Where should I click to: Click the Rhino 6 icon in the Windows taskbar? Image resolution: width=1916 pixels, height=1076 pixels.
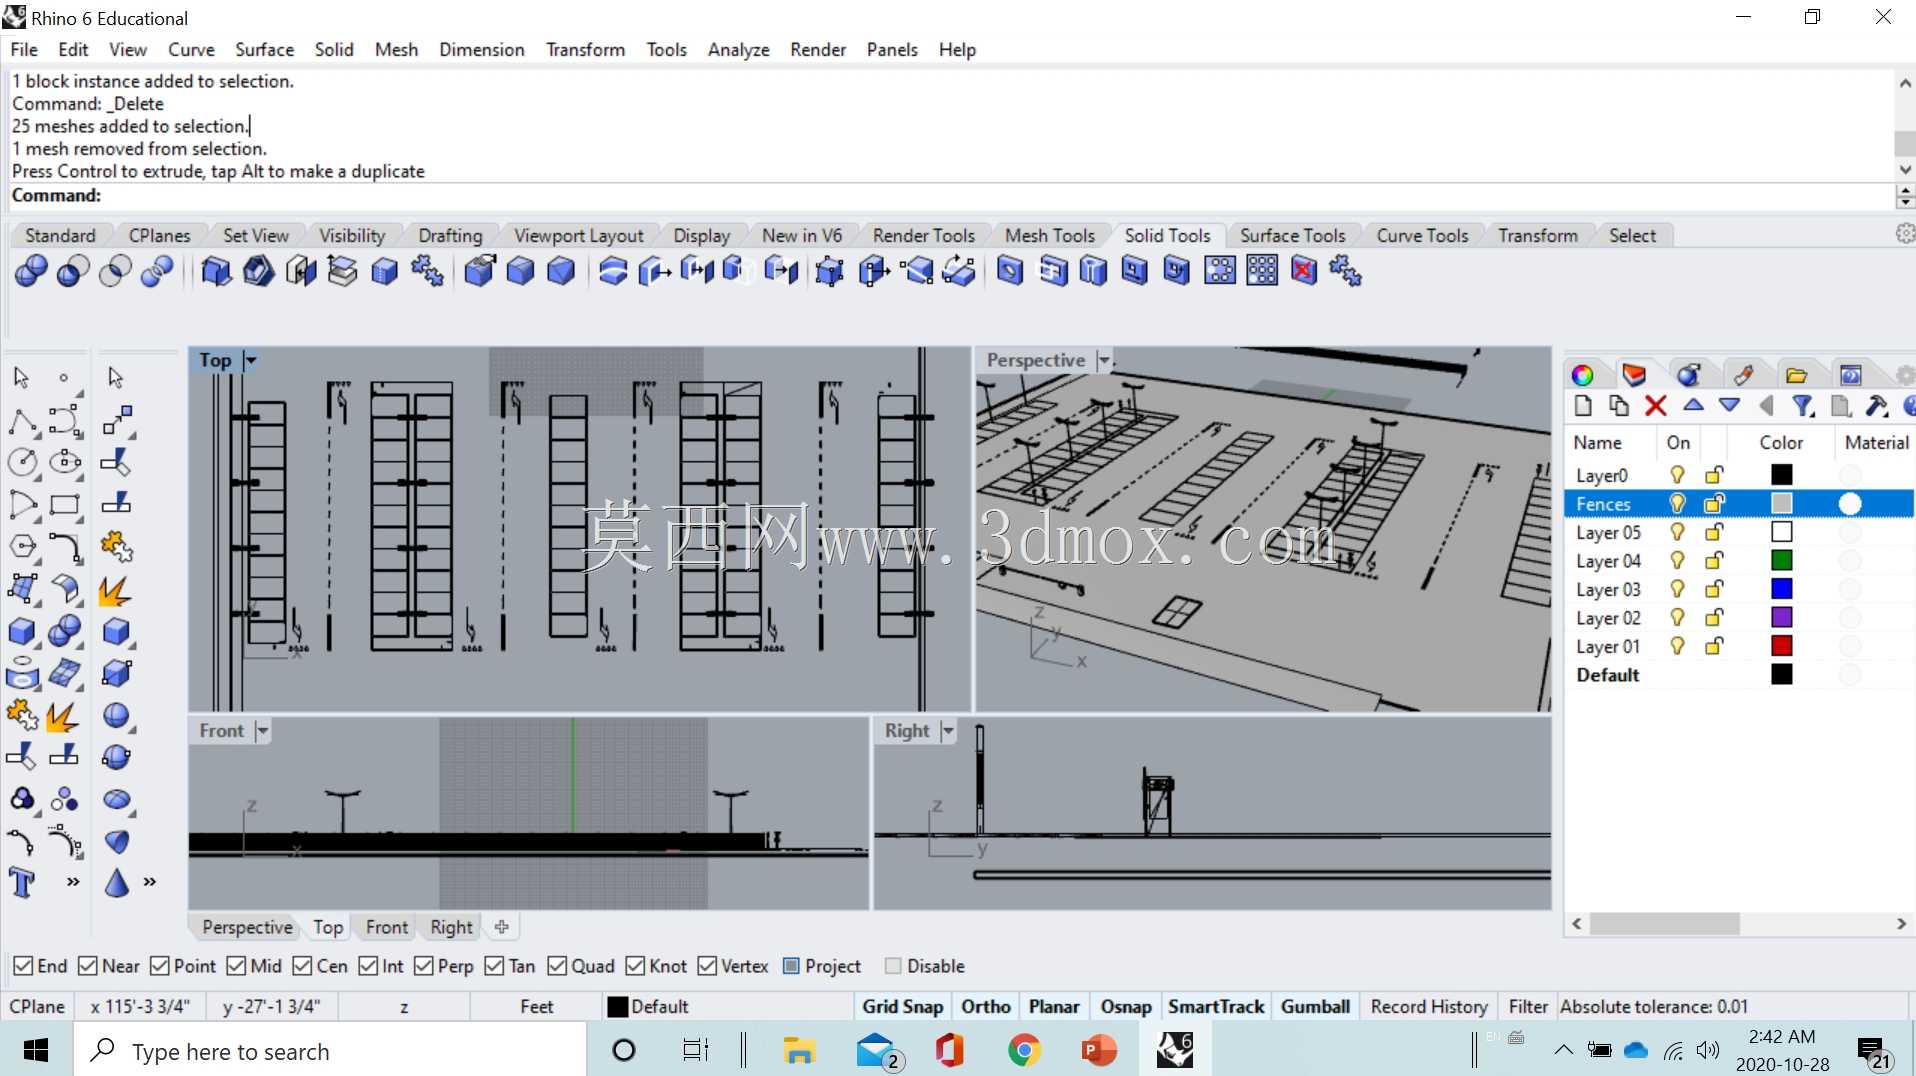tap(1175, 1050)
